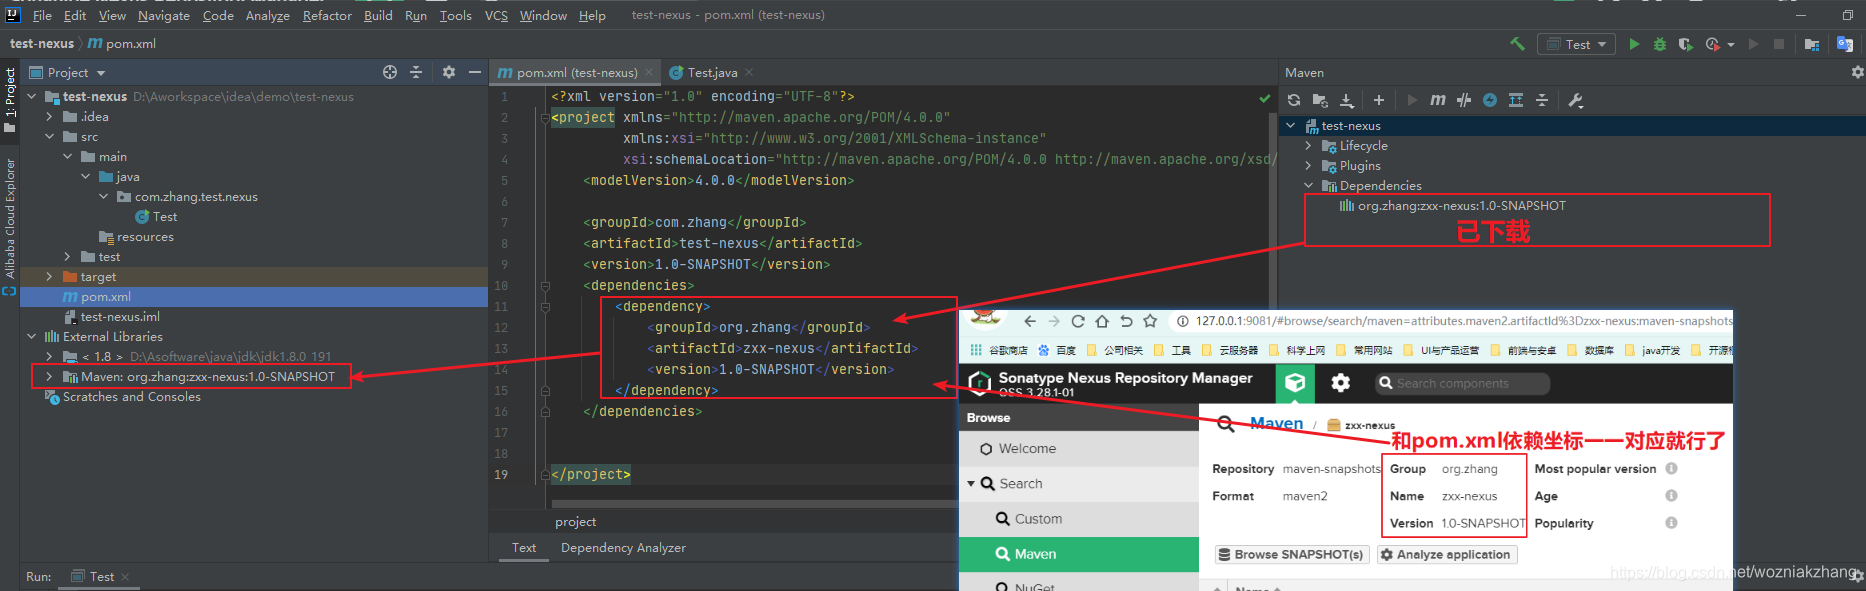Open Nexus administration gear icon
The height and width of the screenshot is (591, 1866).
[1341, 383]
